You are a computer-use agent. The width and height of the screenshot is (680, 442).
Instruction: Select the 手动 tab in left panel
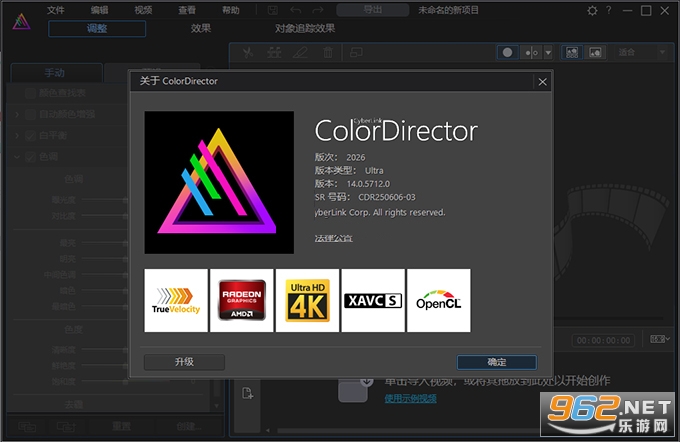(55, 73)
